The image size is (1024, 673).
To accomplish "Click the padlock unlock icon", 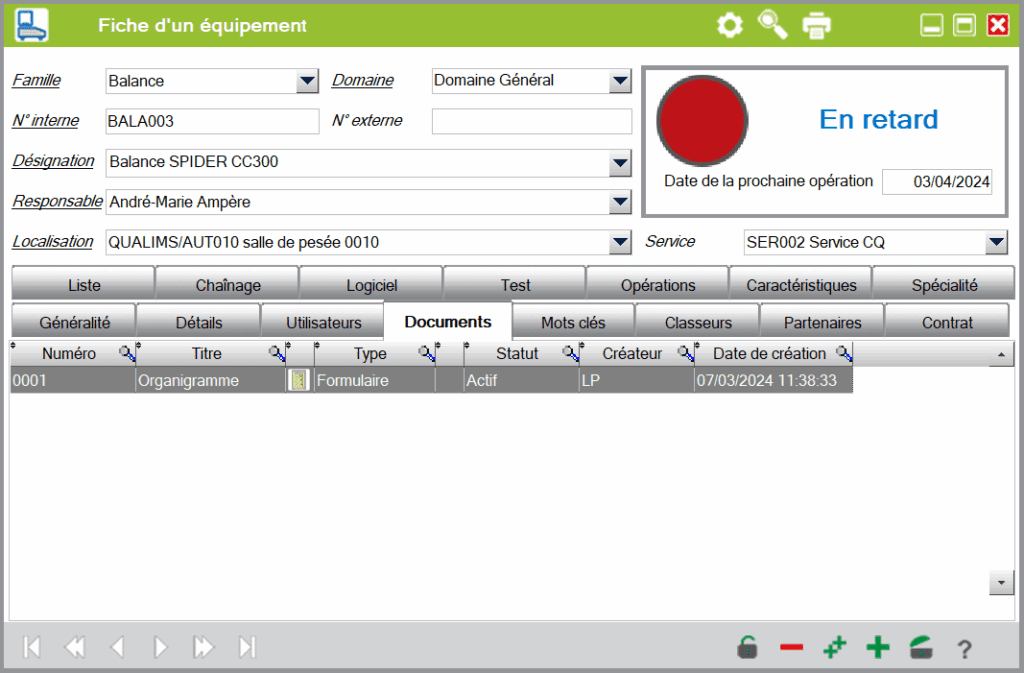I will pyautogui.click(x=747, y=648).
